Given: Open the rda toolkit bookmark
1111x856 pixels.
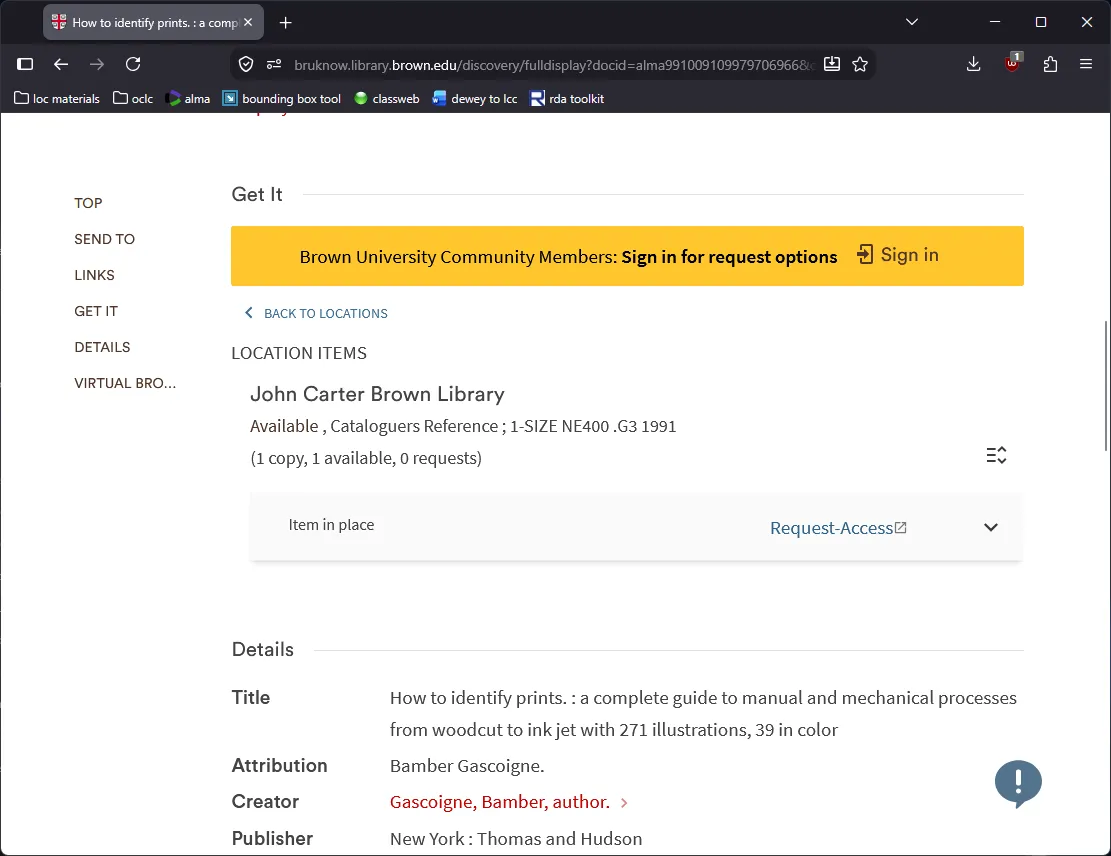Looking at the screenshot, I should click(x=568, y=98).
